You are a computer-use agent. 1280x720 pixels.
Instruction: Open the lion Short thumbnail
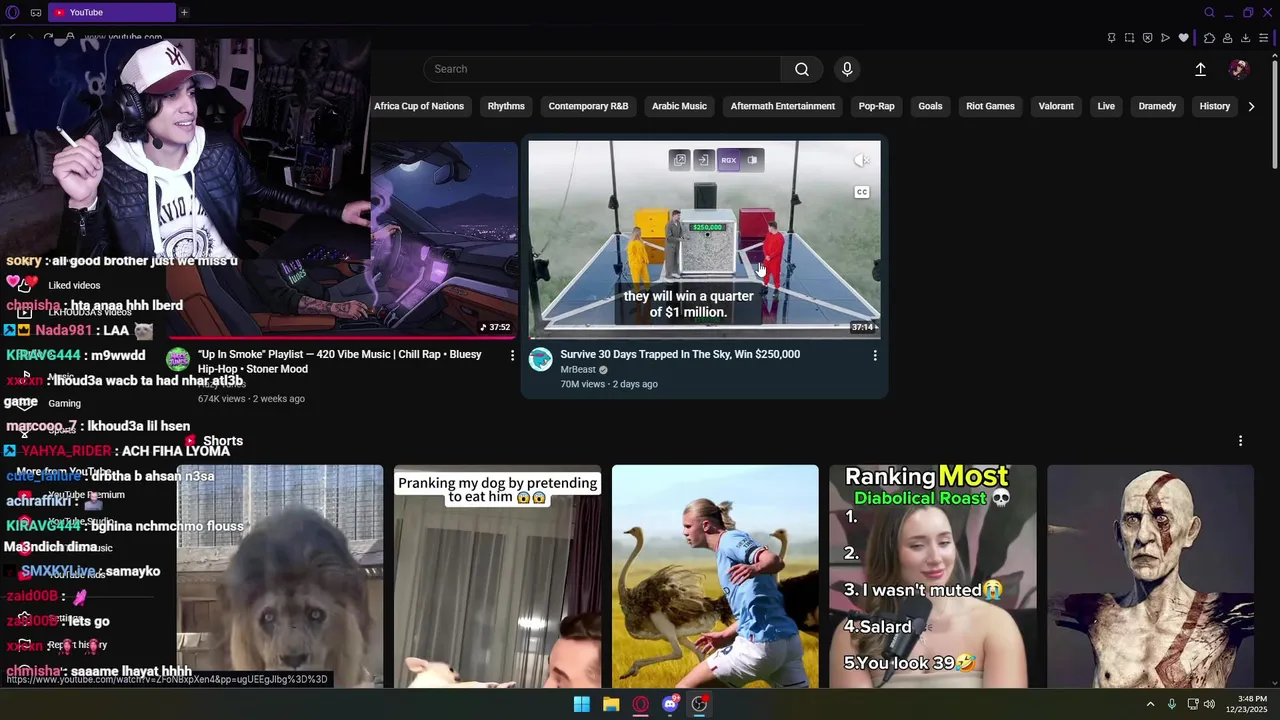(280, 576)
